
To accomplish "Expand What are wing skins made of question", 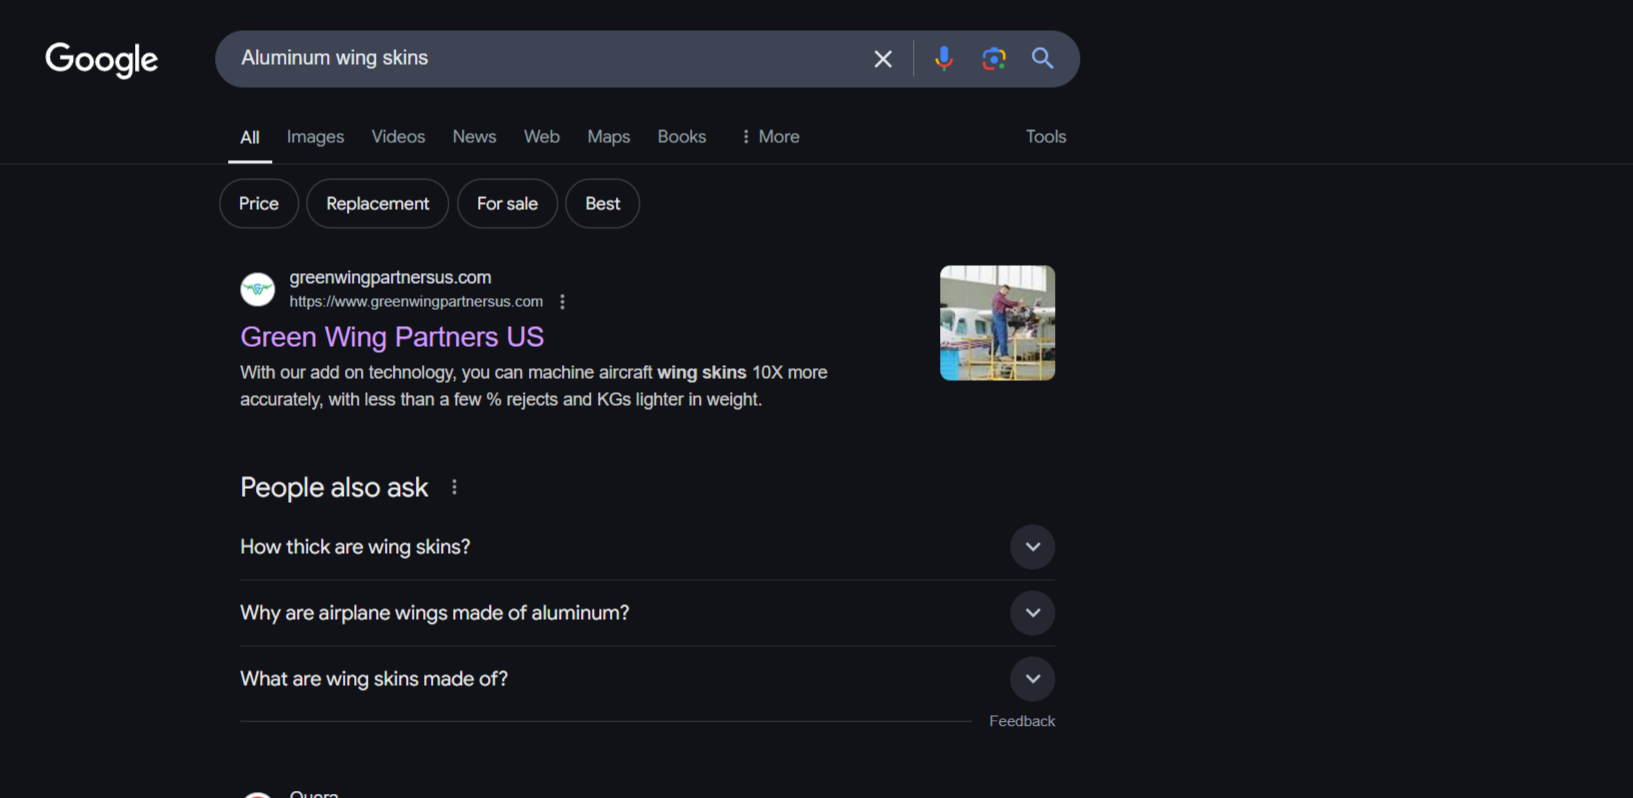I will [x=647, y=679].
